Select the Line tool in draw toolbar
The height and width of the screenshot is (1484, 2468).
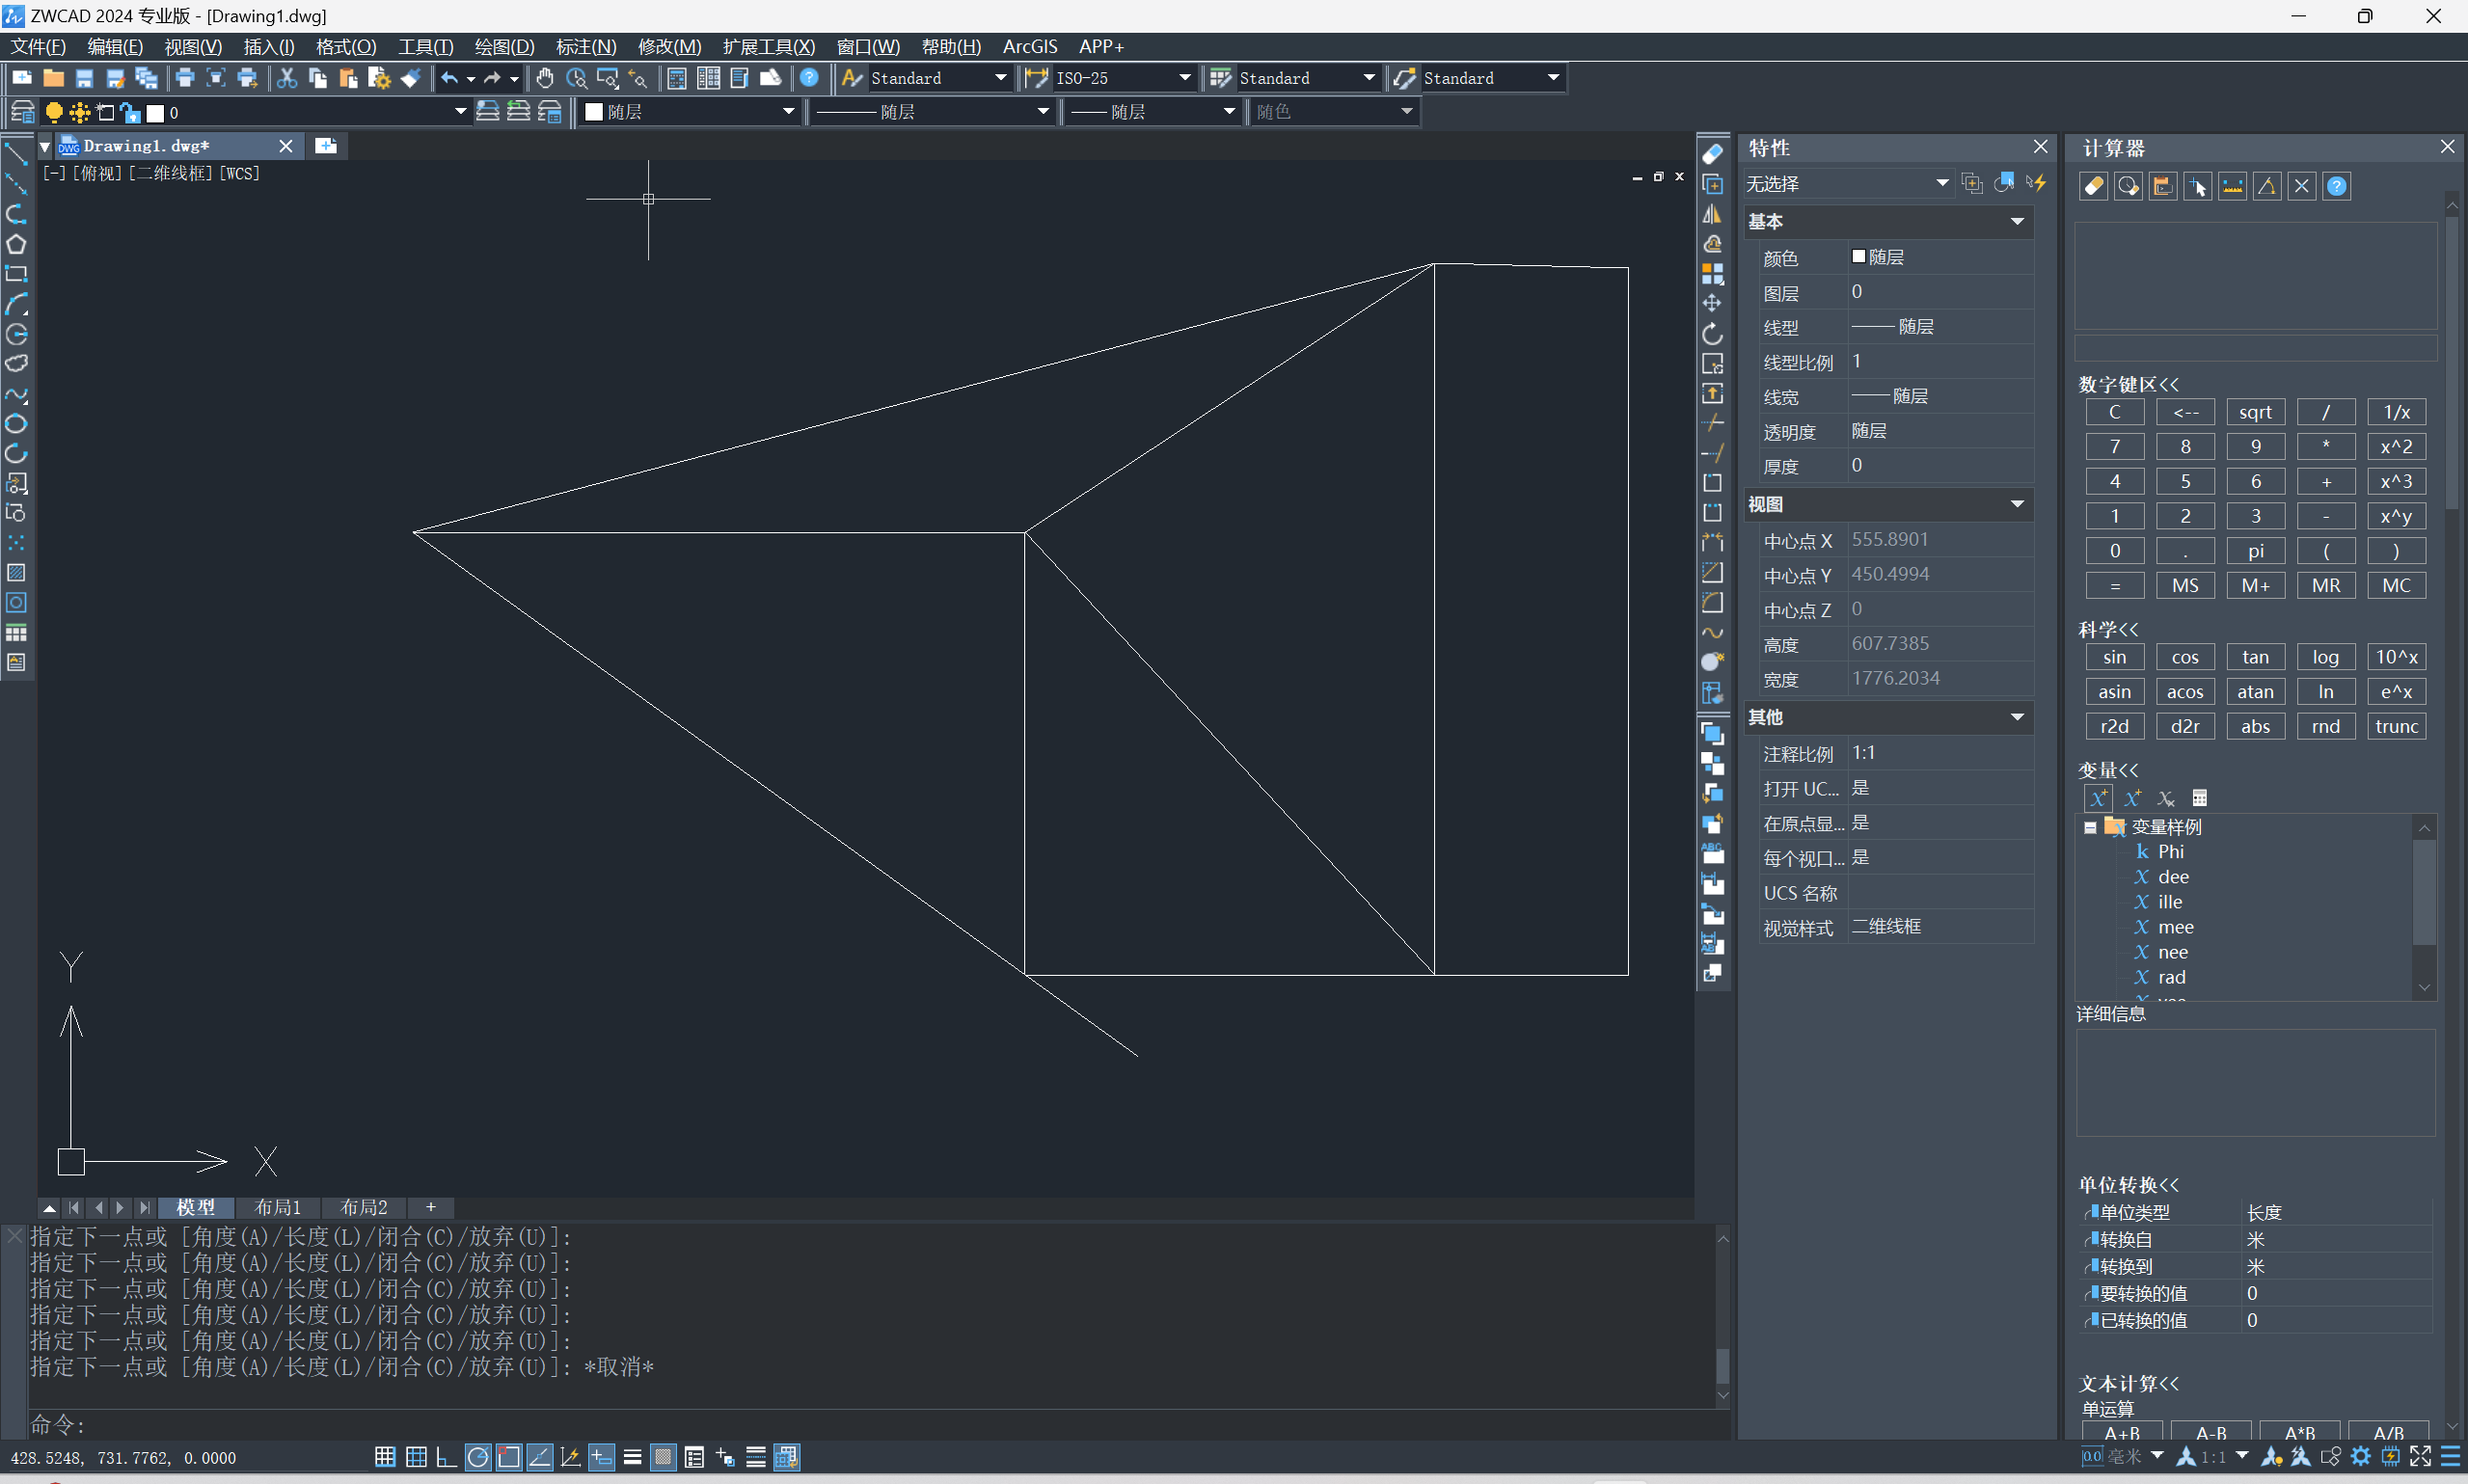click(16, 154)
